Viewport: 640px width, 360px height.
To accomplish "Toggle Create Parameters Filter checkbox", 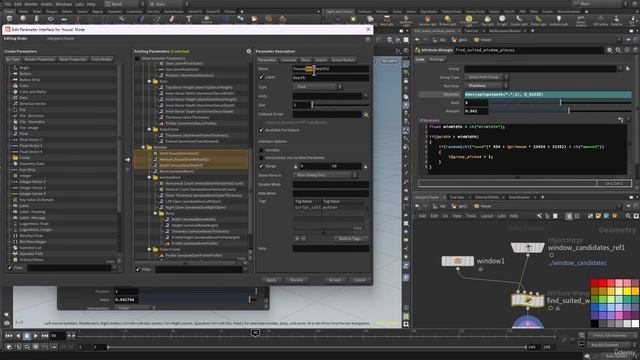I will (10, 268).
